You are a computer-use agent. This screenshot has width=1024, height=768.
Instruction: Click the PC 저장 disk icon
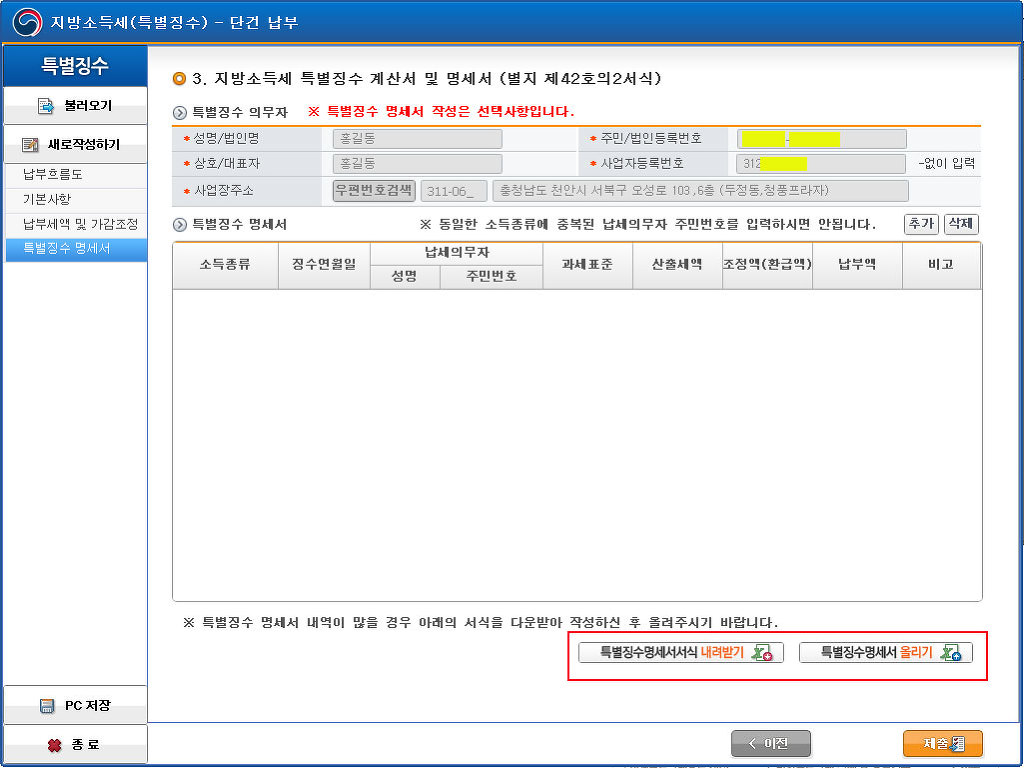[x=47, y=706]
